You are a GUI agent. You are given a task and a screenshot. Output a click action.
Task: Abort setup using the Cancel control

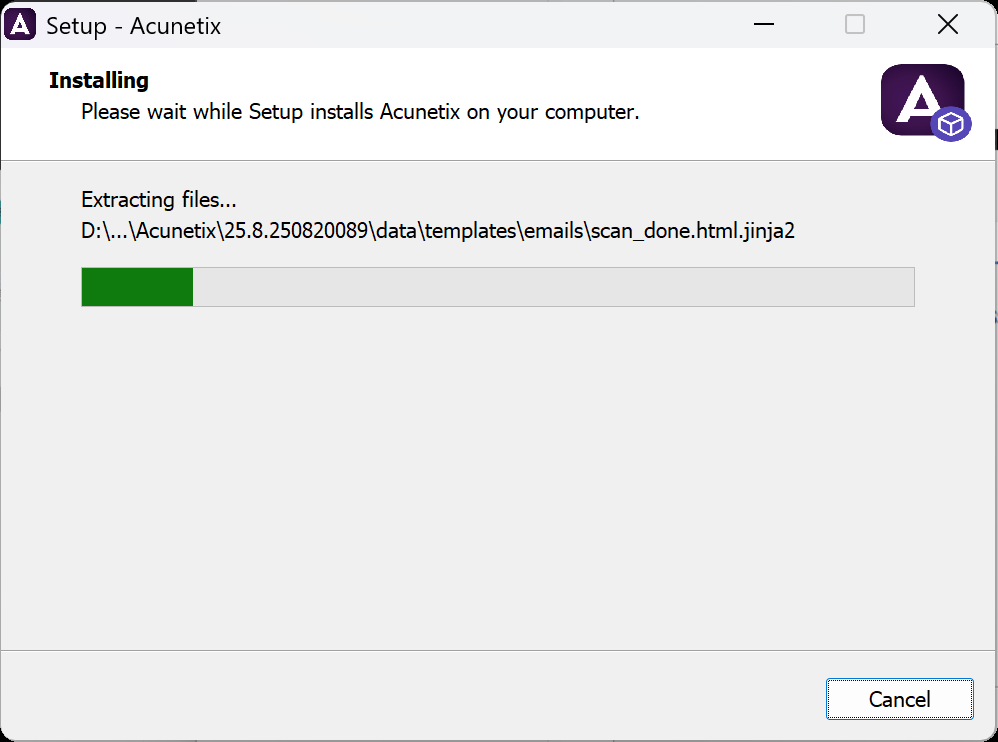point(898,699)
